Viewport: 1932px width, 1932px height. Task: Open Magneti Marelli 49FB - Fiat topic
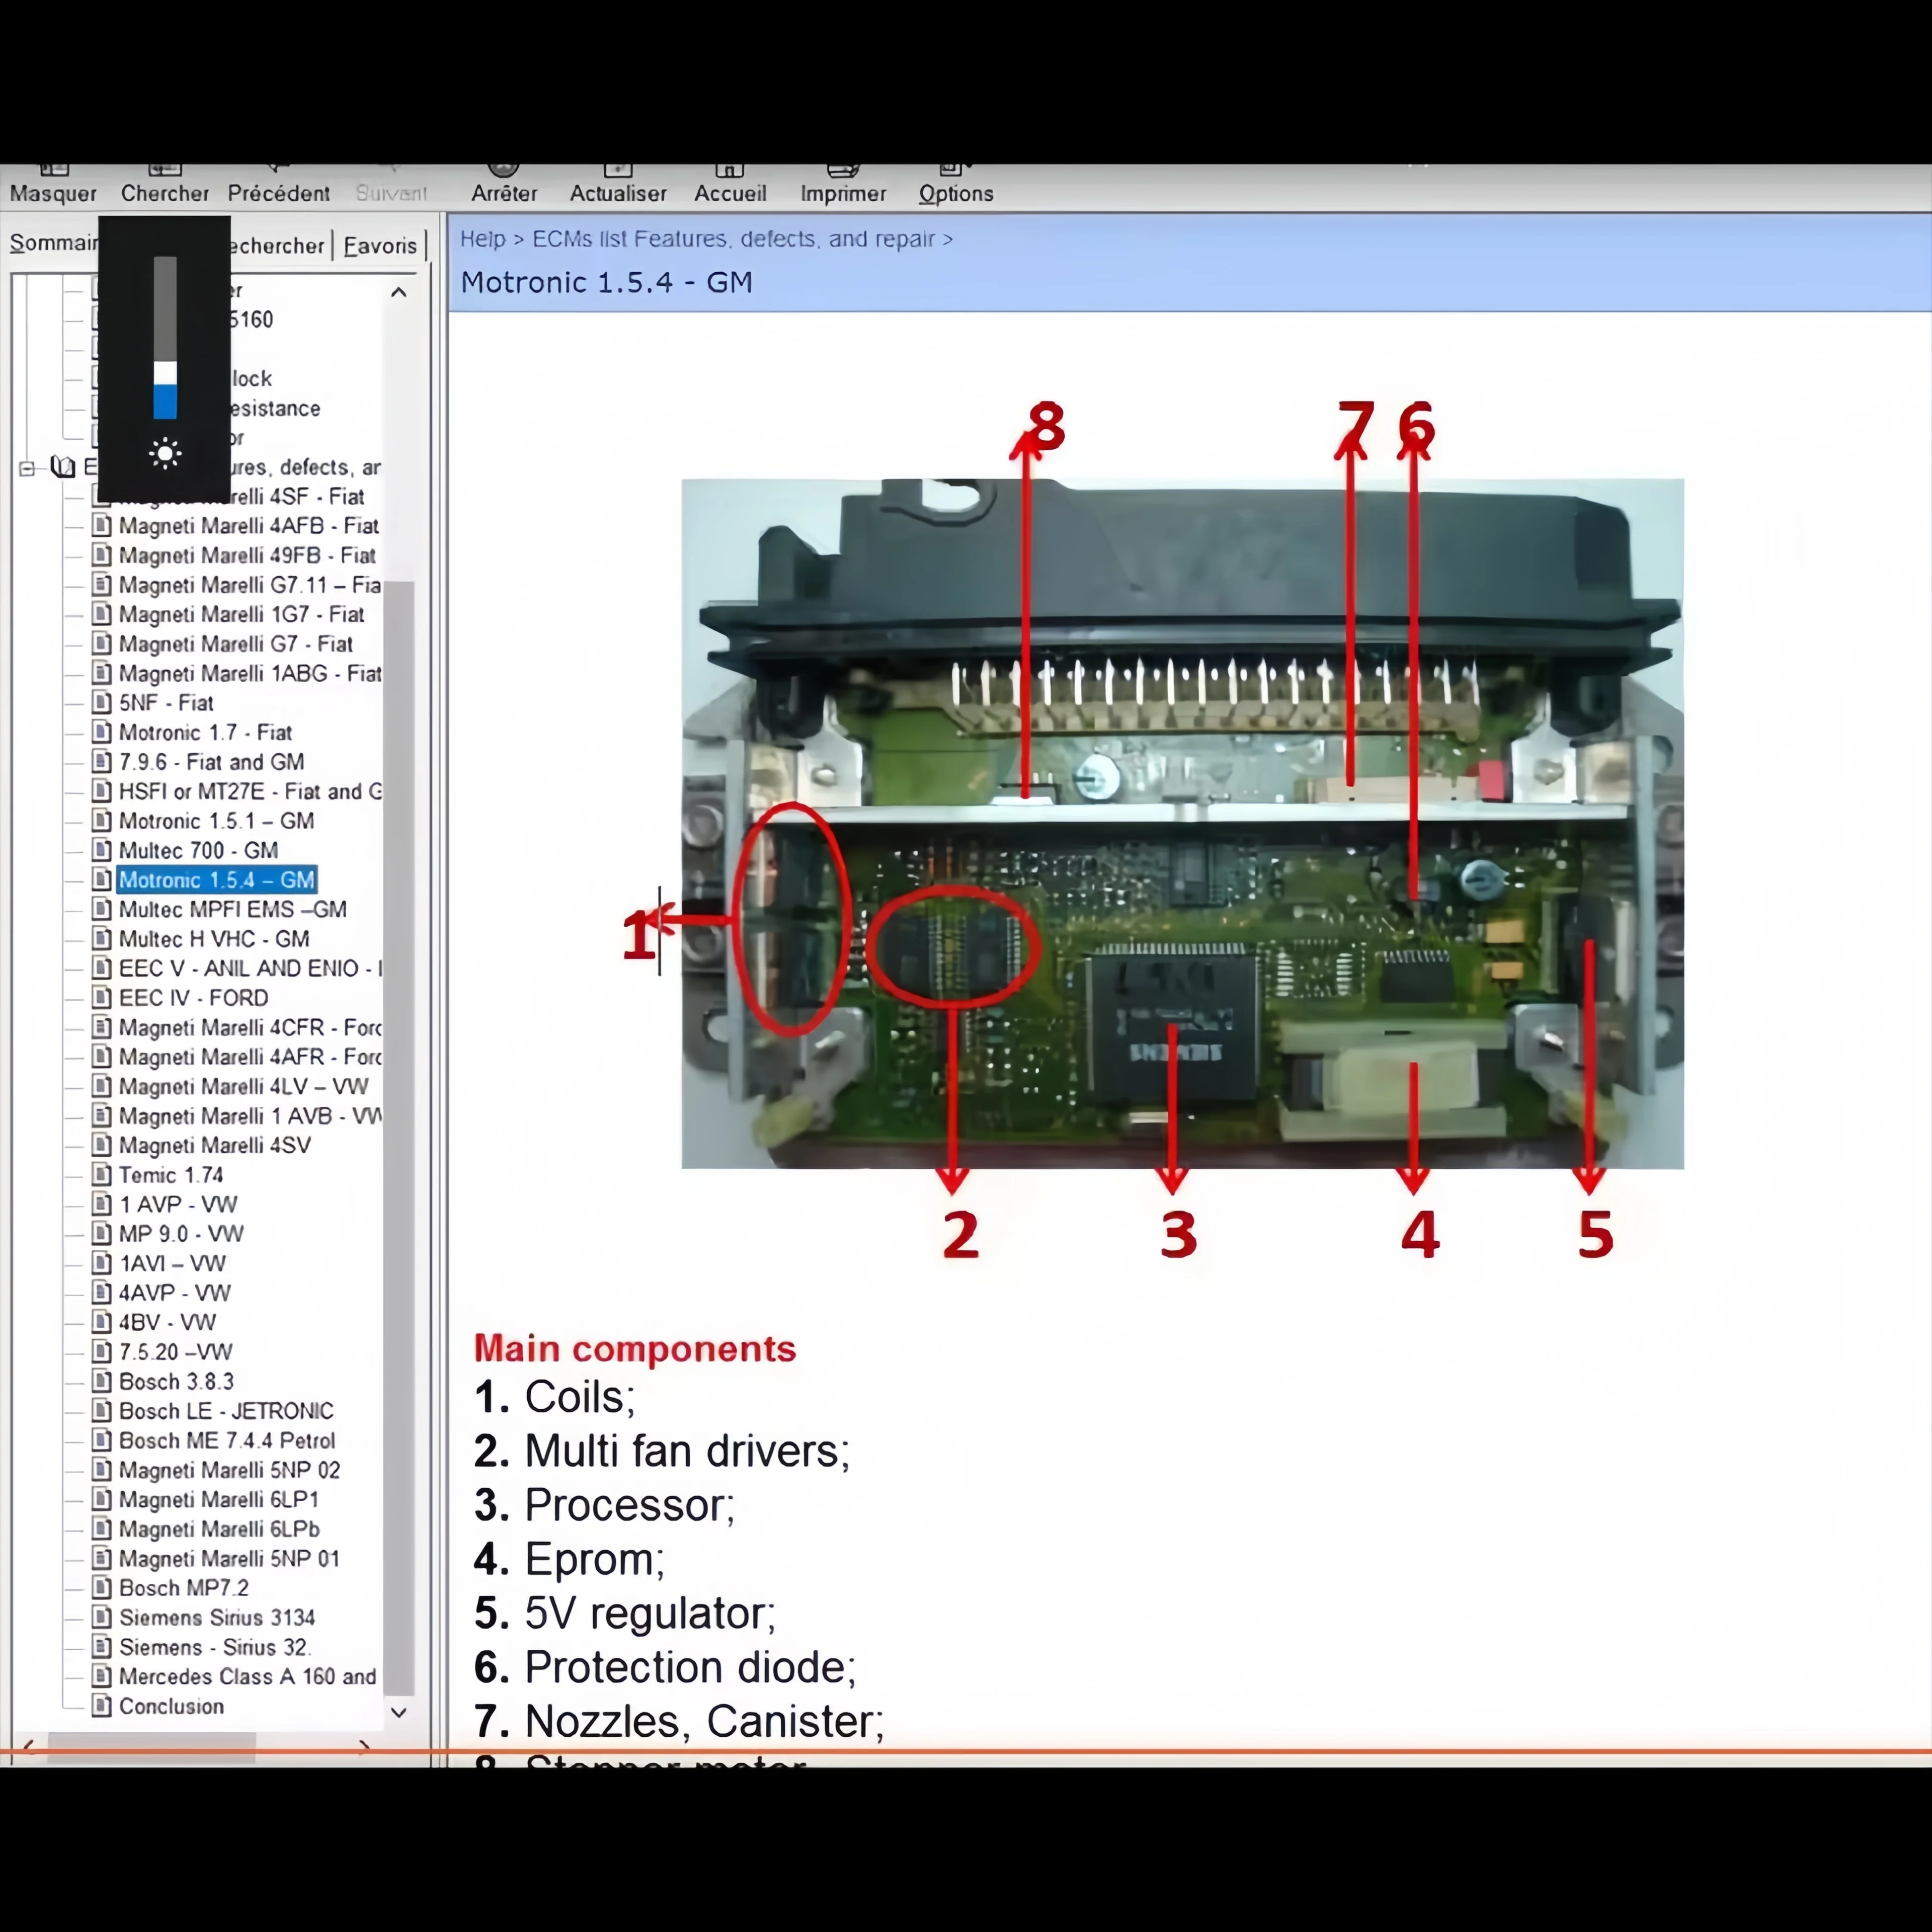pyautogui.click(x=247, y=555)
